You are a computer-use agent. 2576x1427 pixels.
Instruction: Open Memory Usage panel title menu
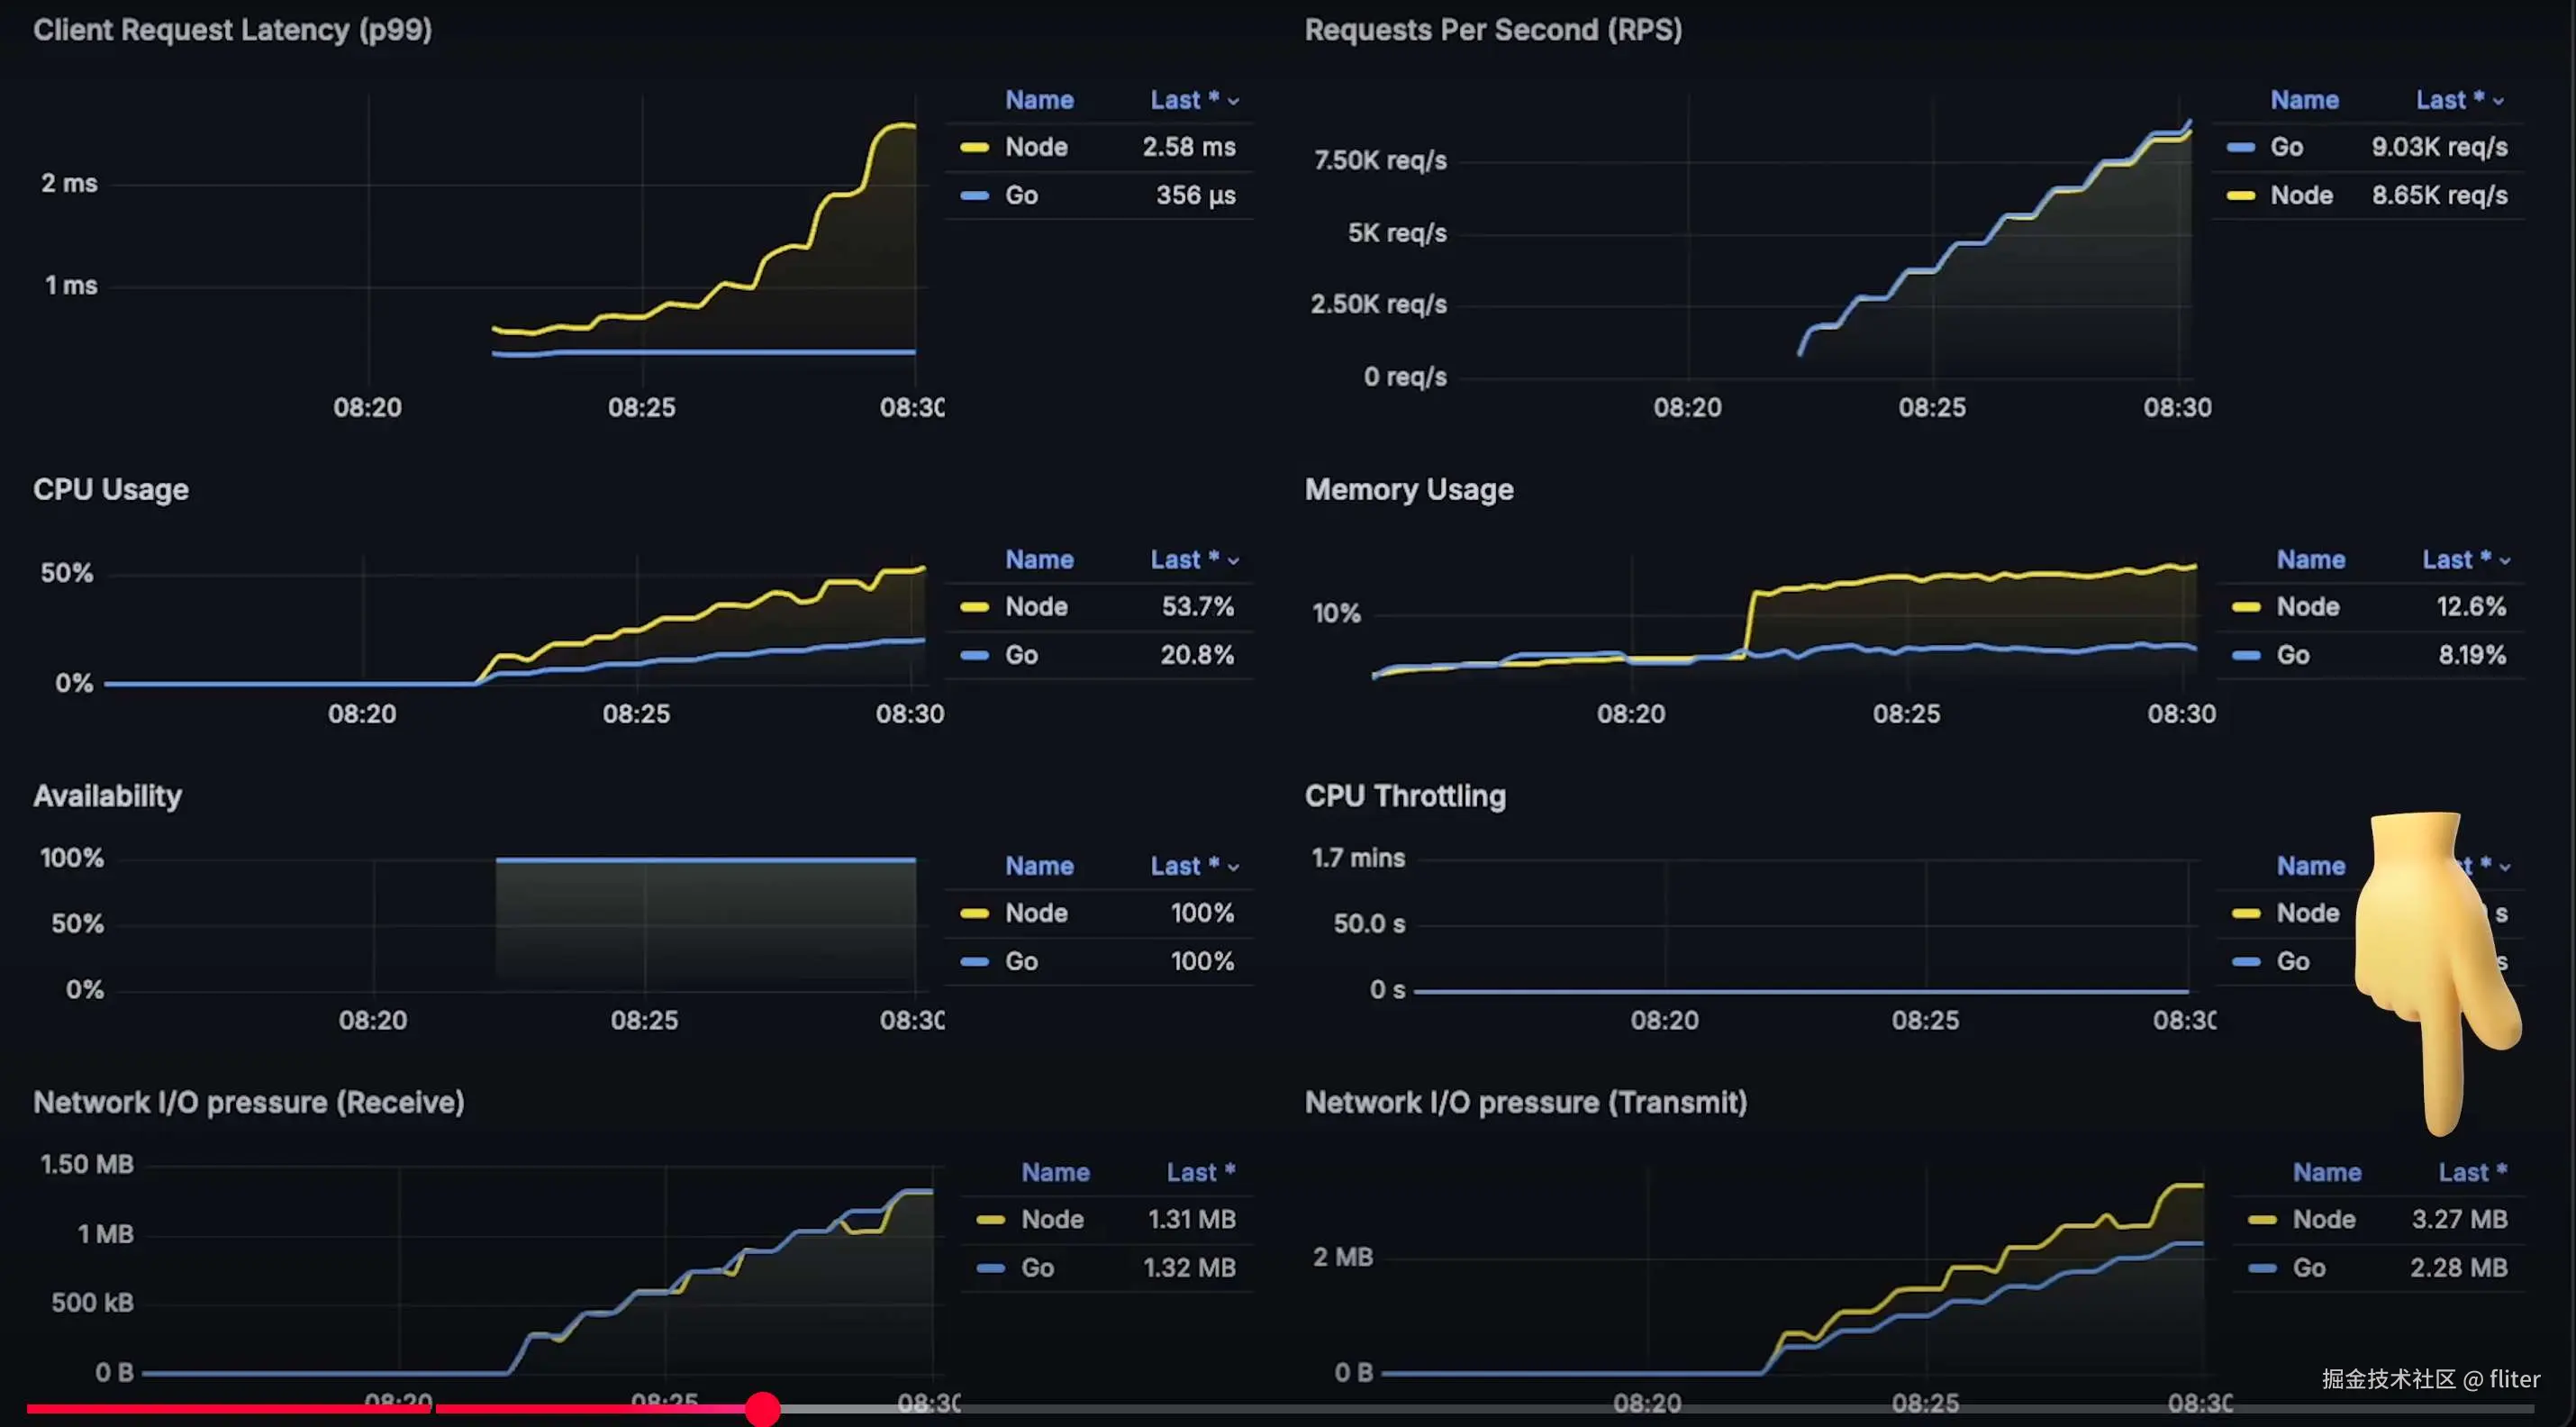(1408, 490)
